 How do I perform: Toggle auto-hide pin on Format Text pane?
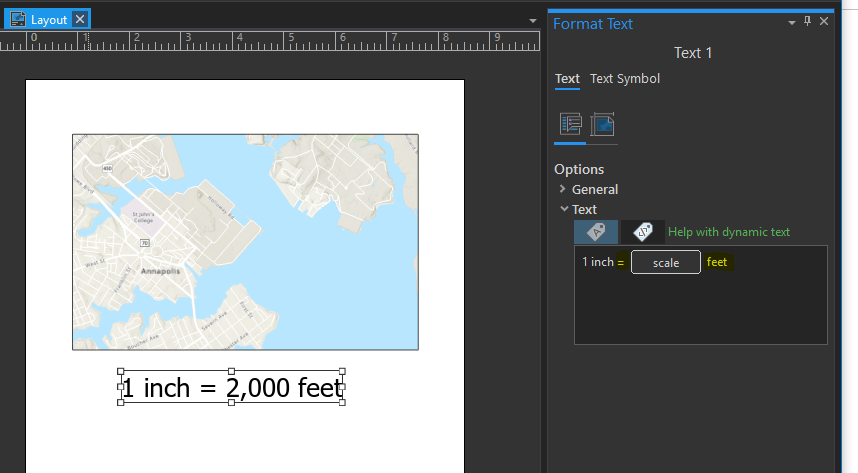(807, 21)
